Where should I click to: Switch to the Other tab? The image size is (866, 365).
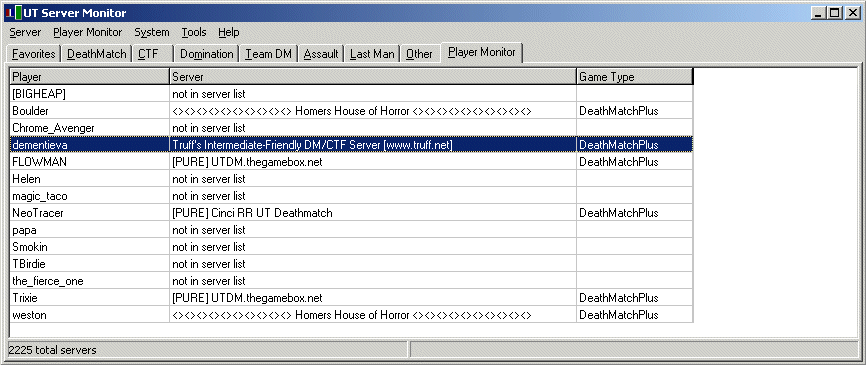tap(419, 54)
